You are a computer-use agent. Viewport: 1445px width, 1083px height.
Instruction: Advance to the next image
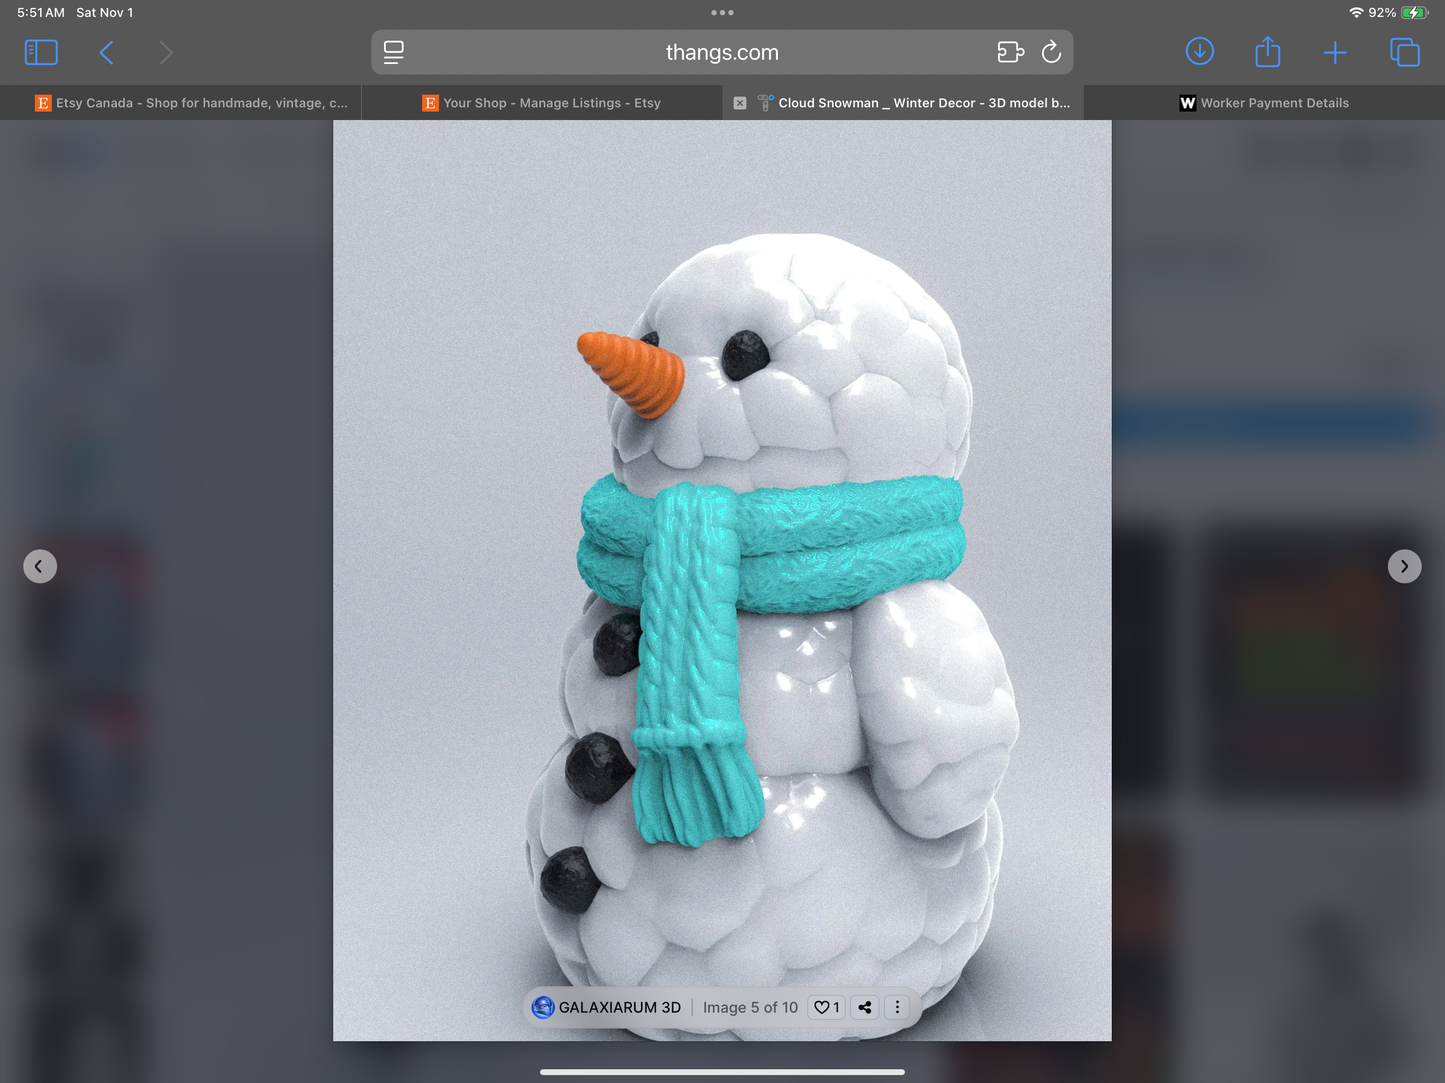point(1404,566)
